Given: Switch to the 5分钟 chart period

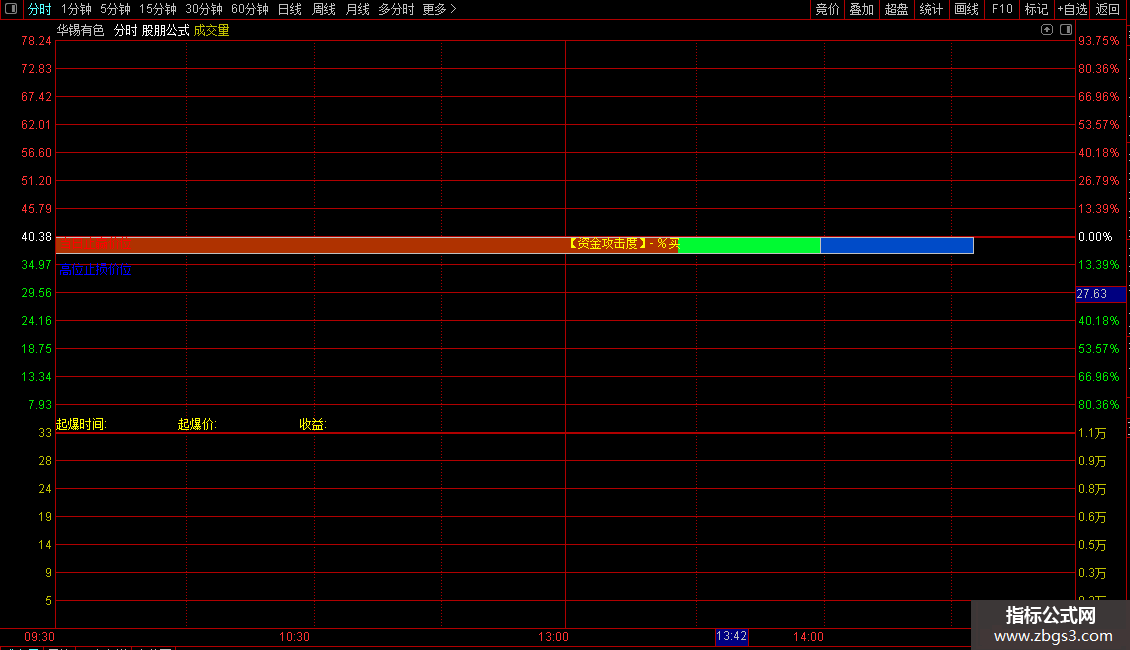Looking at the screenshot, I should 115,9.
